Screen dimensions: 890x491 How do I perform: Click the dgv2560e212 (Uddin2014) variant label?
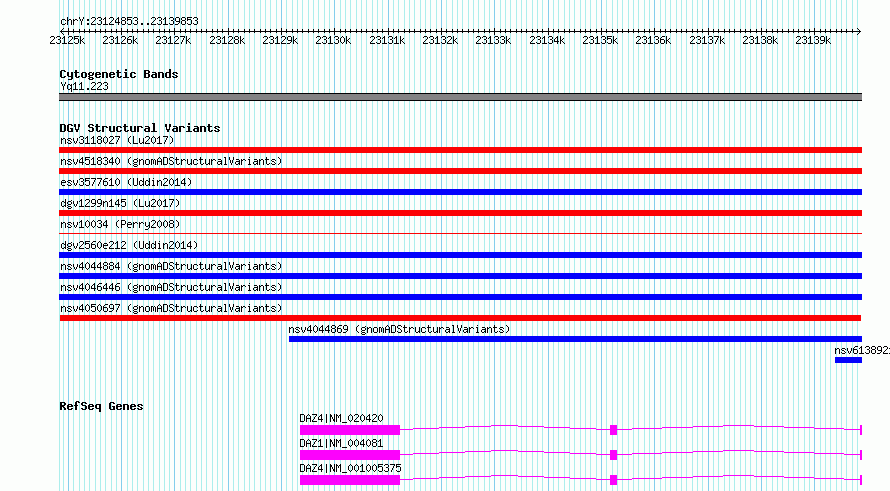[129, 245]
